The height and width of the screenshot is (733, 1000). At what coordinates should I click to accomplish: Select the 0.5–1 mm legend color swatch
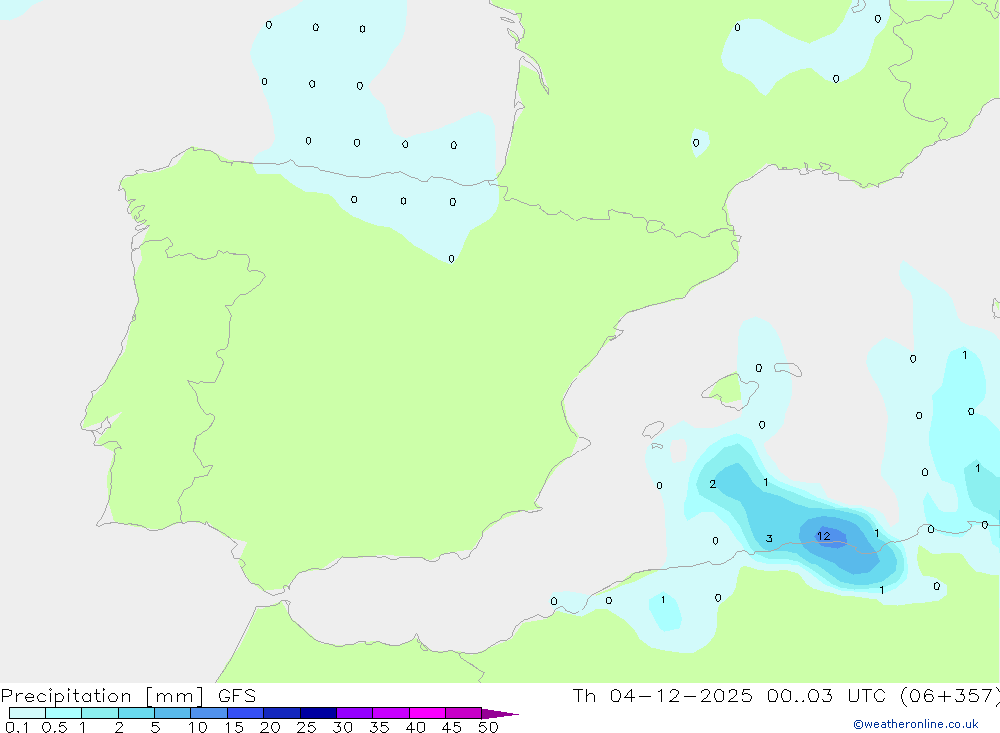point(63,713)
